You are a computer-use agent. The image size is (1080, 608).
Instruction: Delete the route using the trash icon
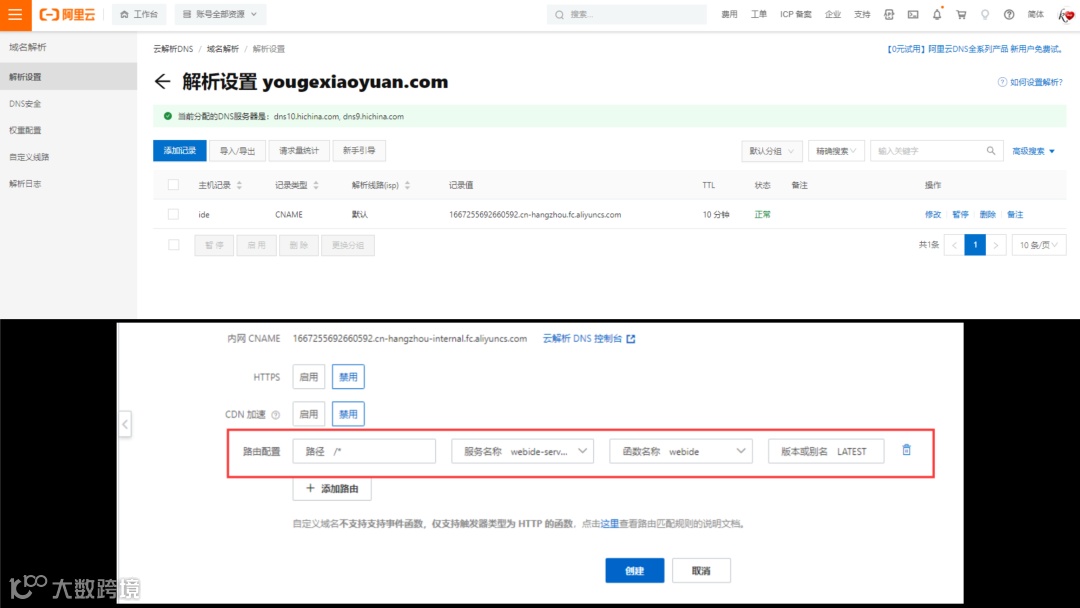coord(906,450)
